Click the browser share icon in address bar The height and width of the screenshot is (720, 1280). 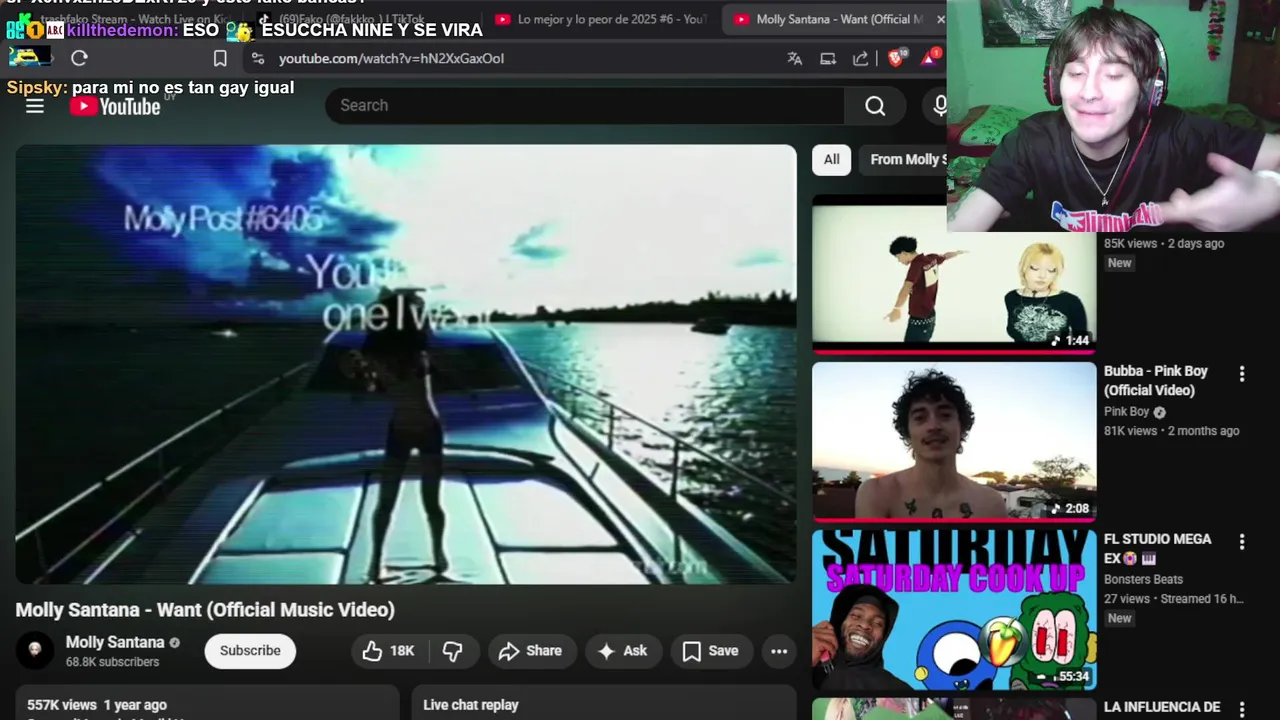pos(860,58)
